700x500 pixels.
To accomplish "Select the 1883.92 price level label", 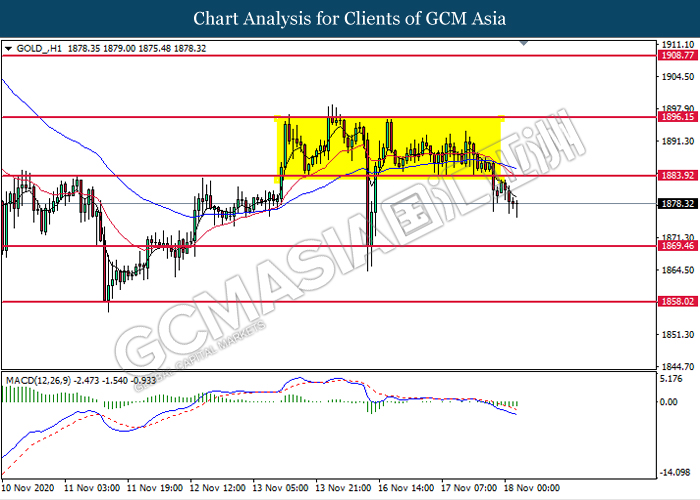I will 678,175.
